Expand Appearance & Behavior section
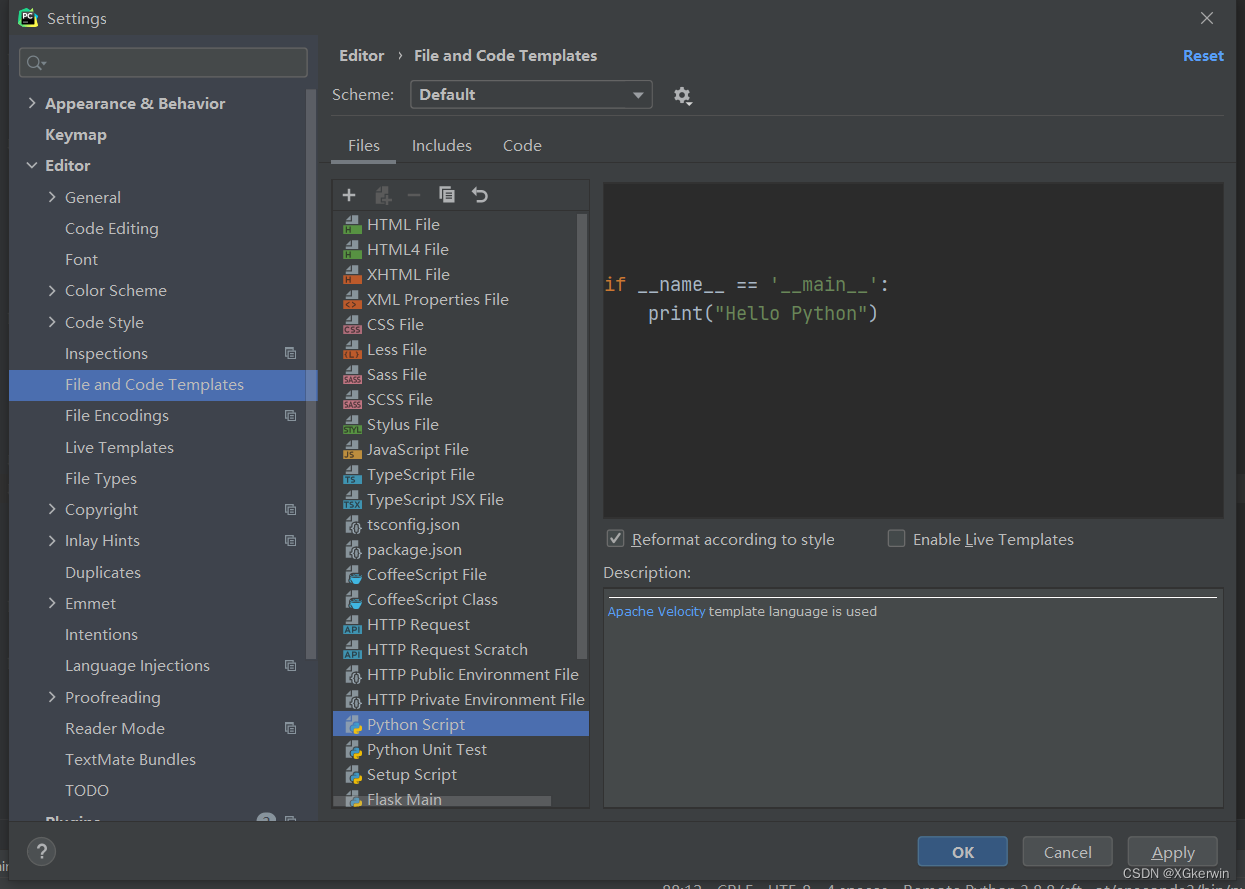 click(32, 103)
